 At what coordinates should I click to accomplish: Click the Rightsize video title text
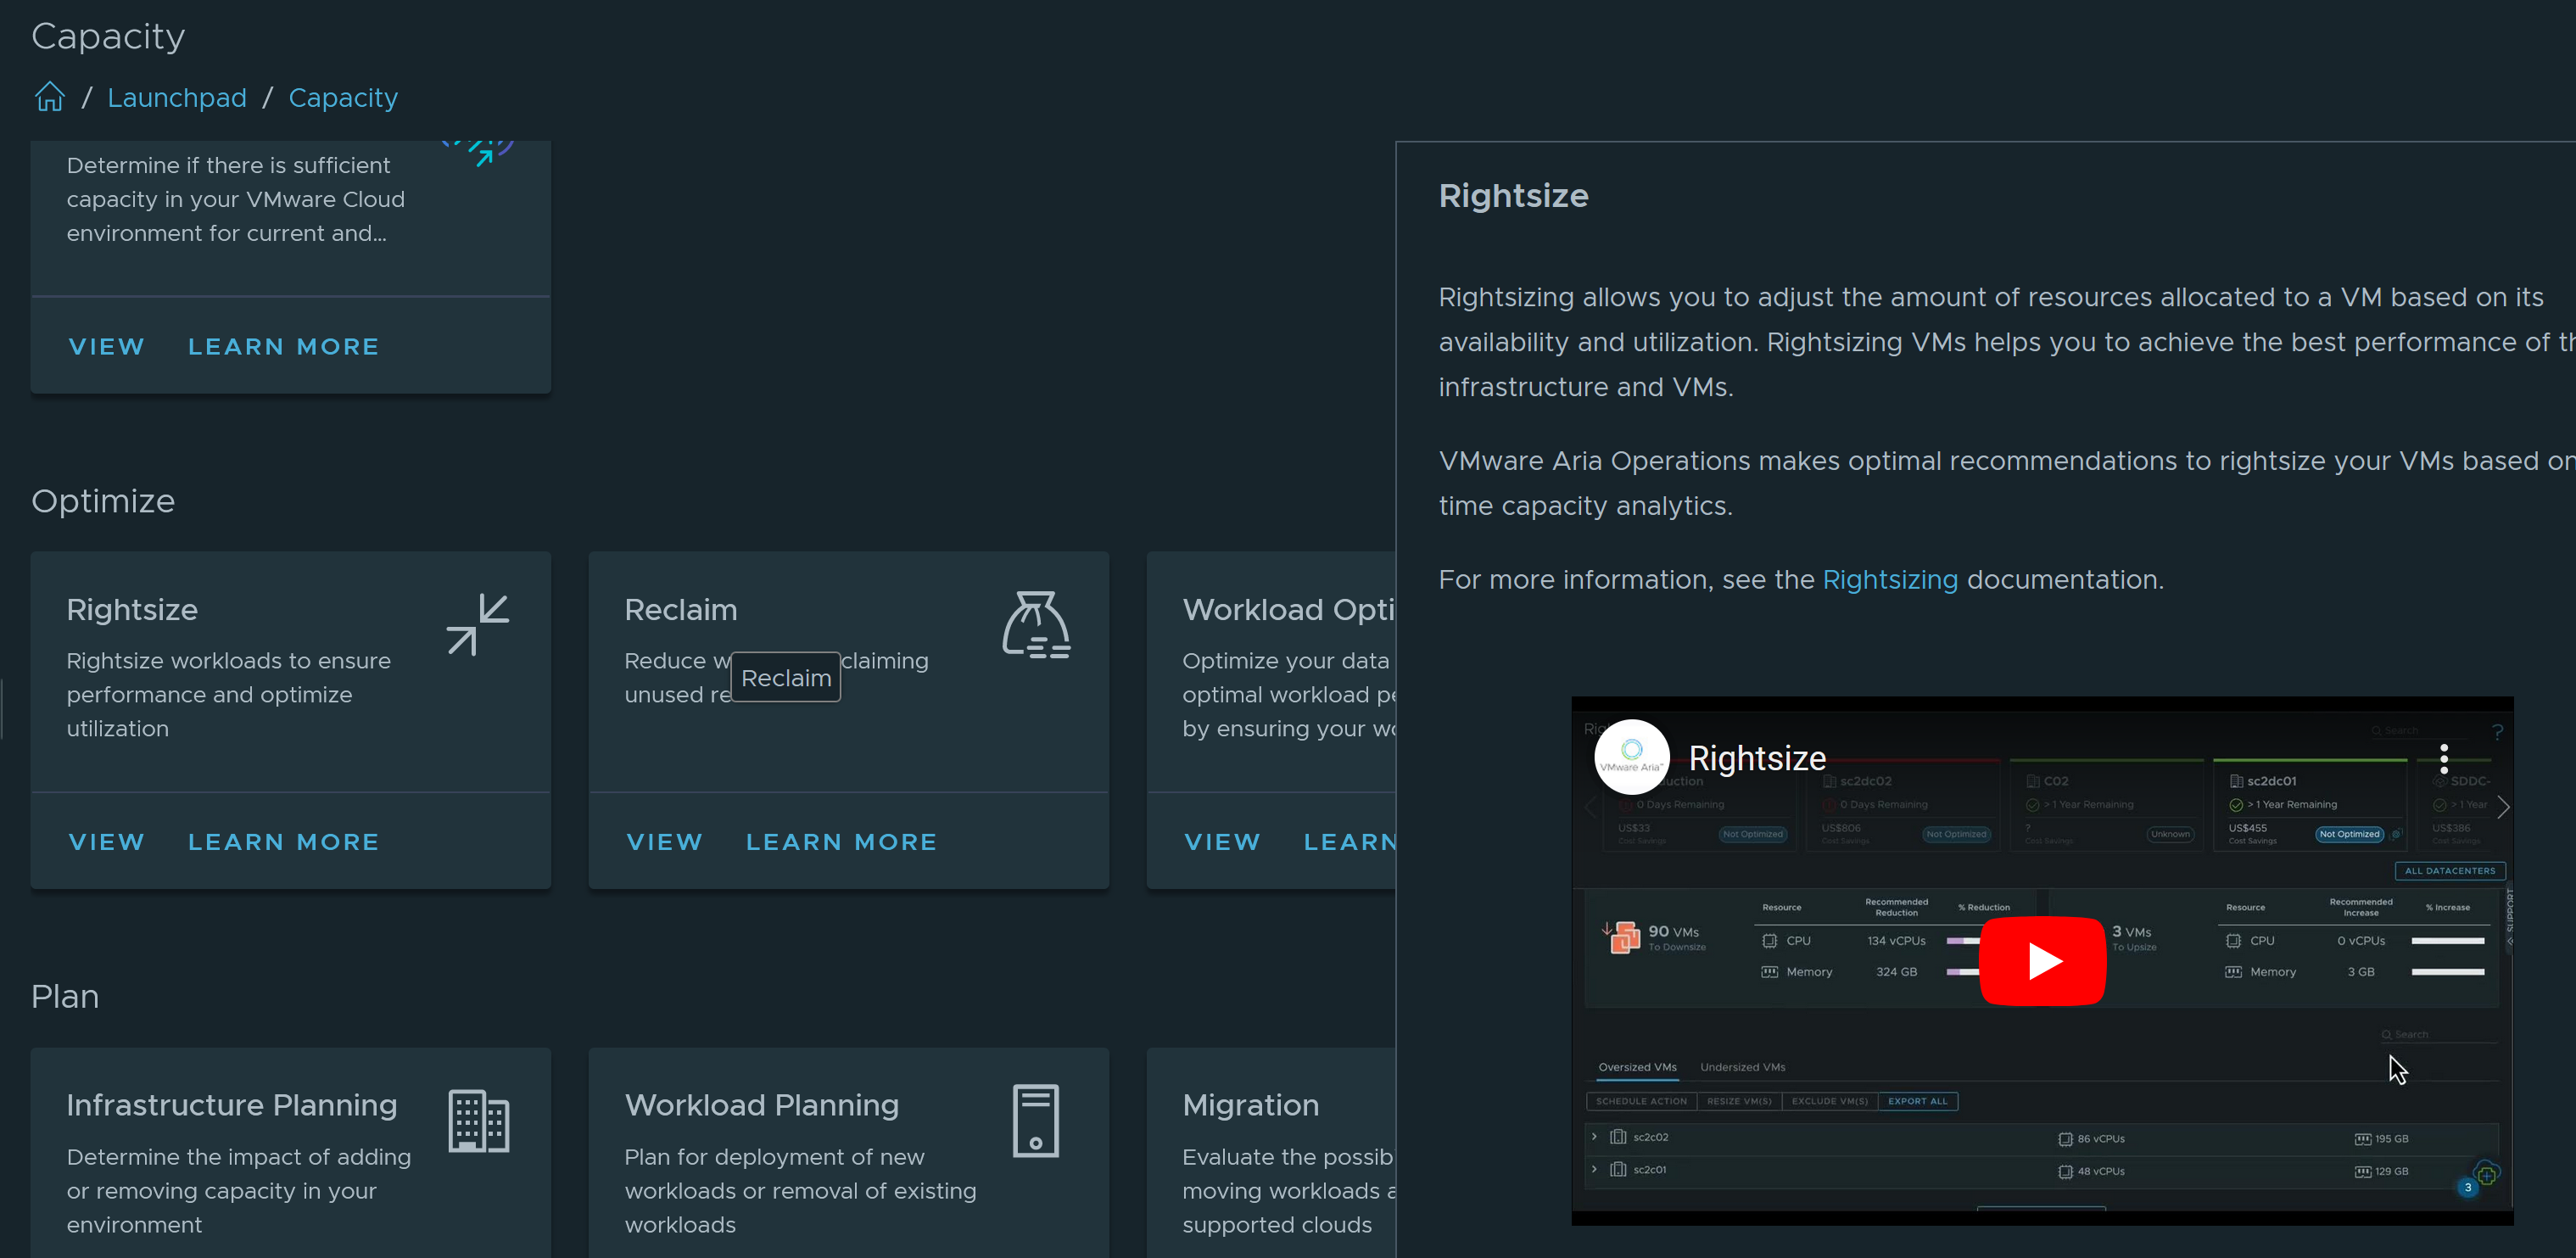[1756, 758]
